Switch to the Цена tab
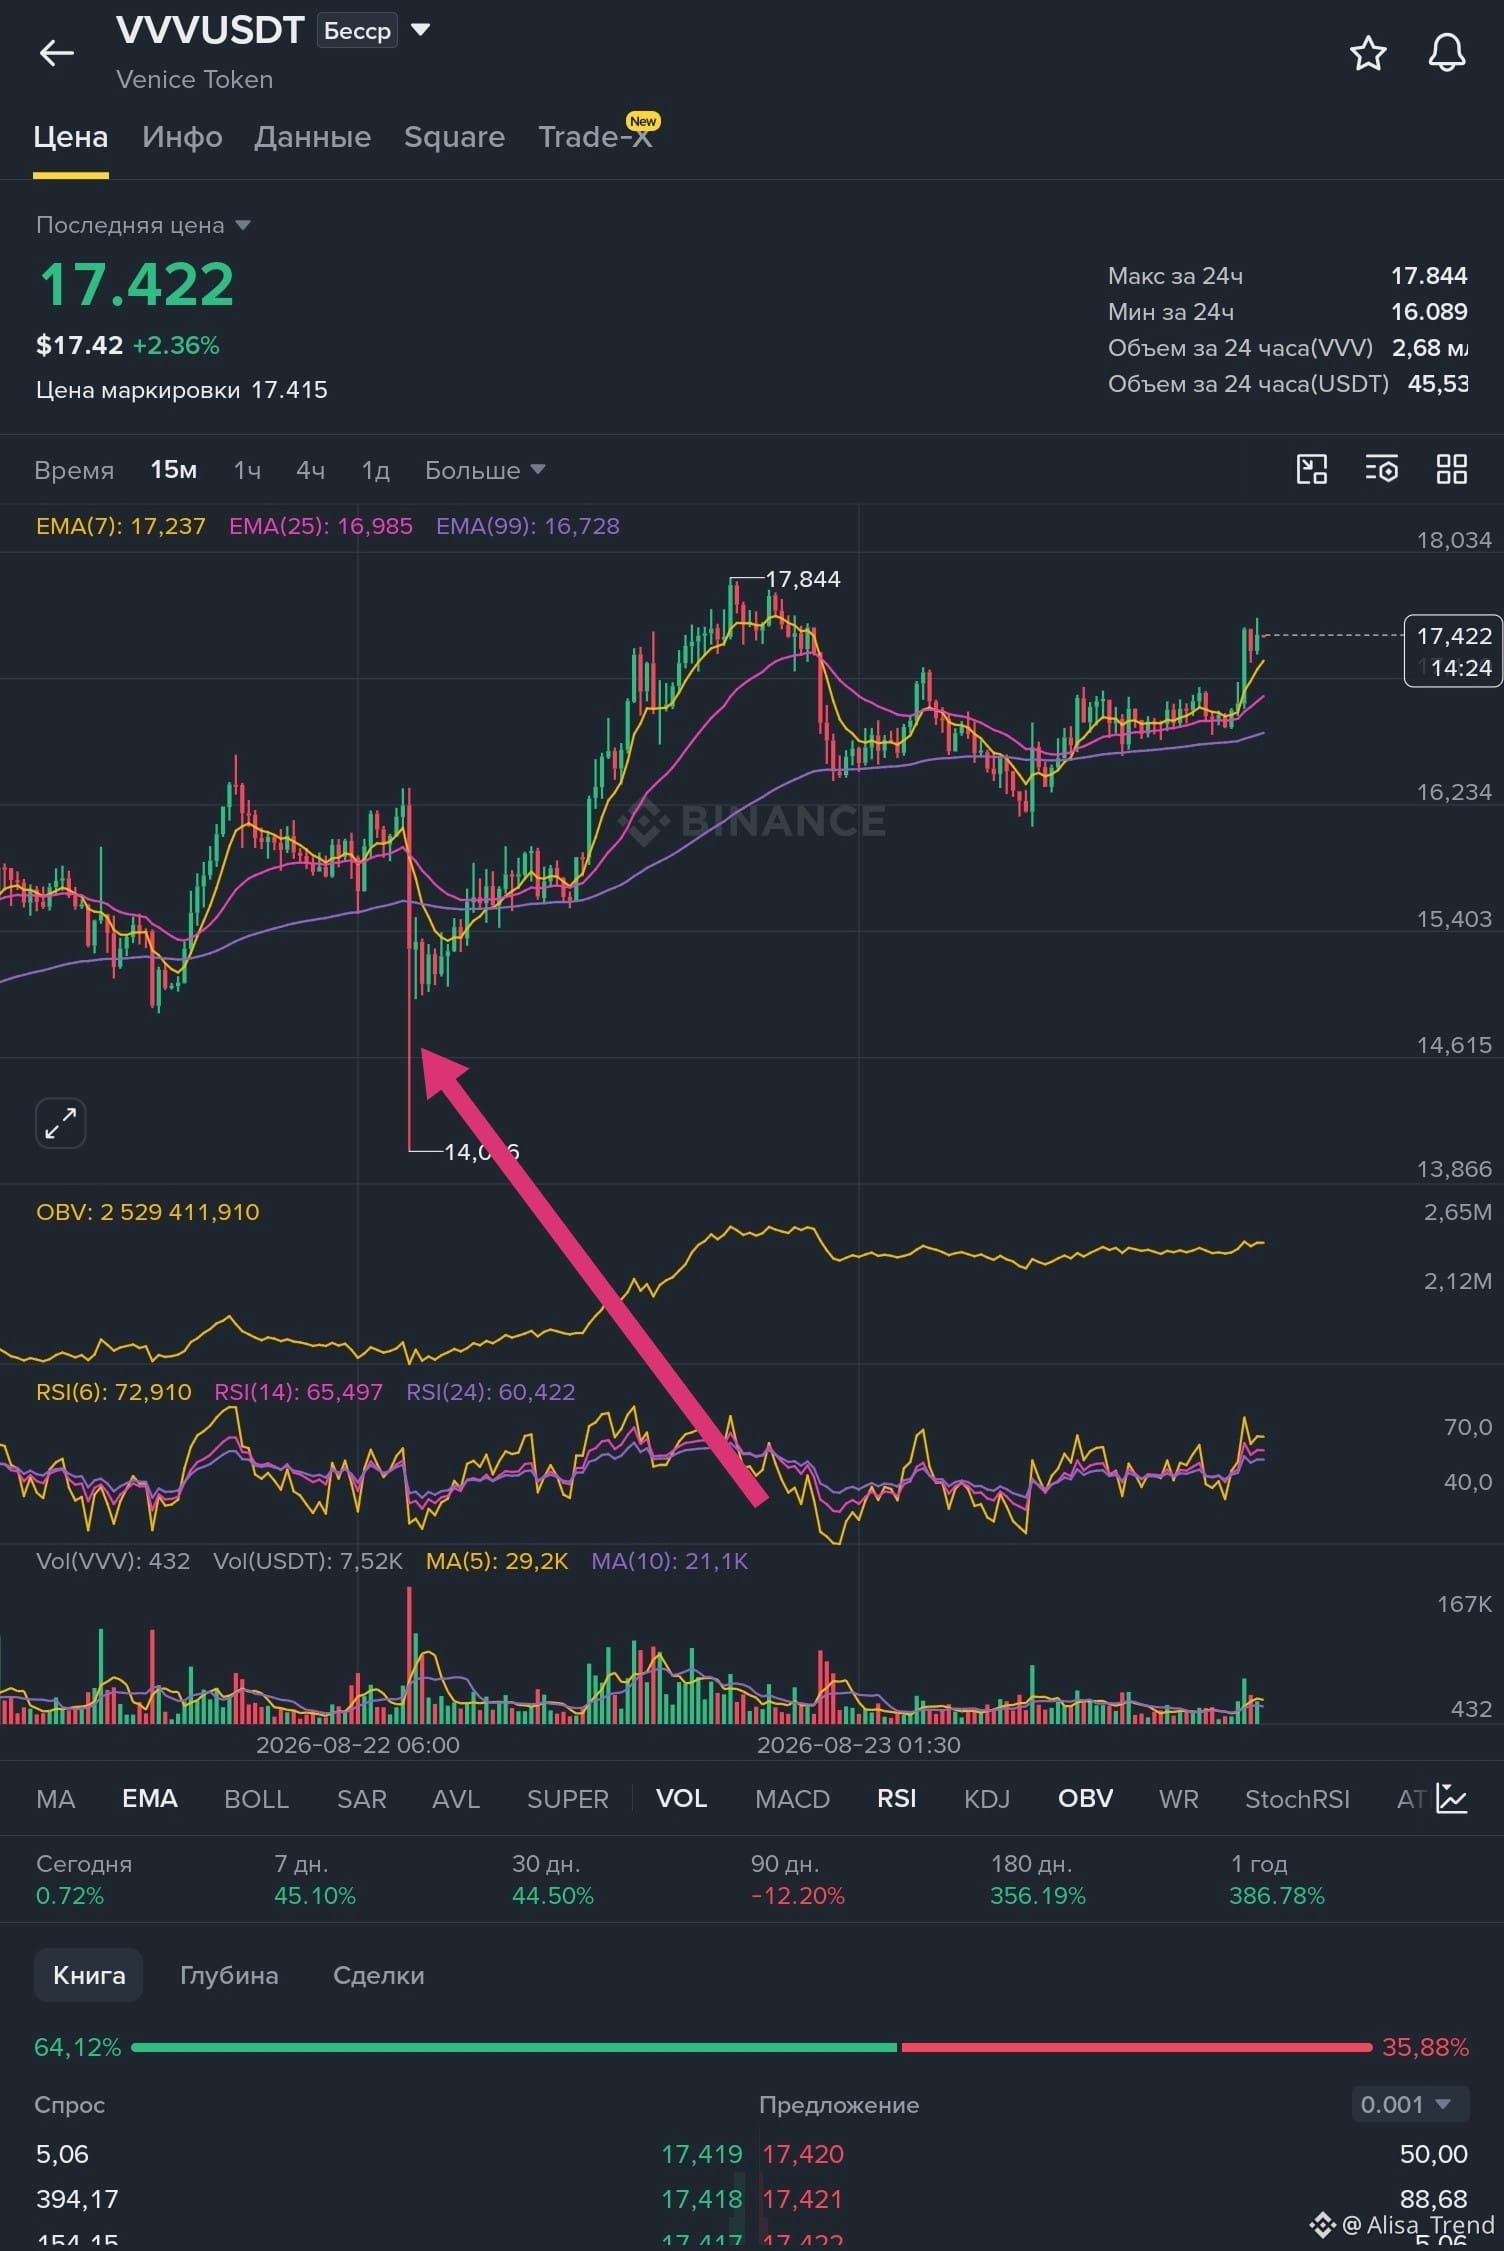The image size is (1504, 2251). [x=70, y=137]
